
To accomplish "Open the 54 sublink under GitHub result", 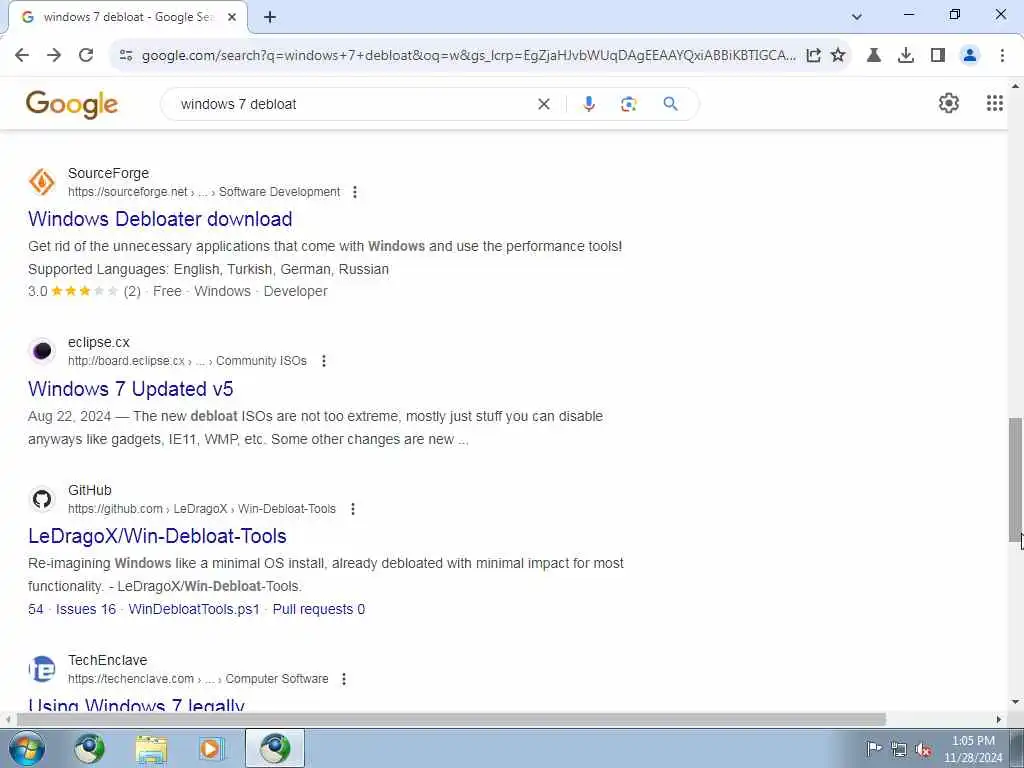I will [35, 609].
